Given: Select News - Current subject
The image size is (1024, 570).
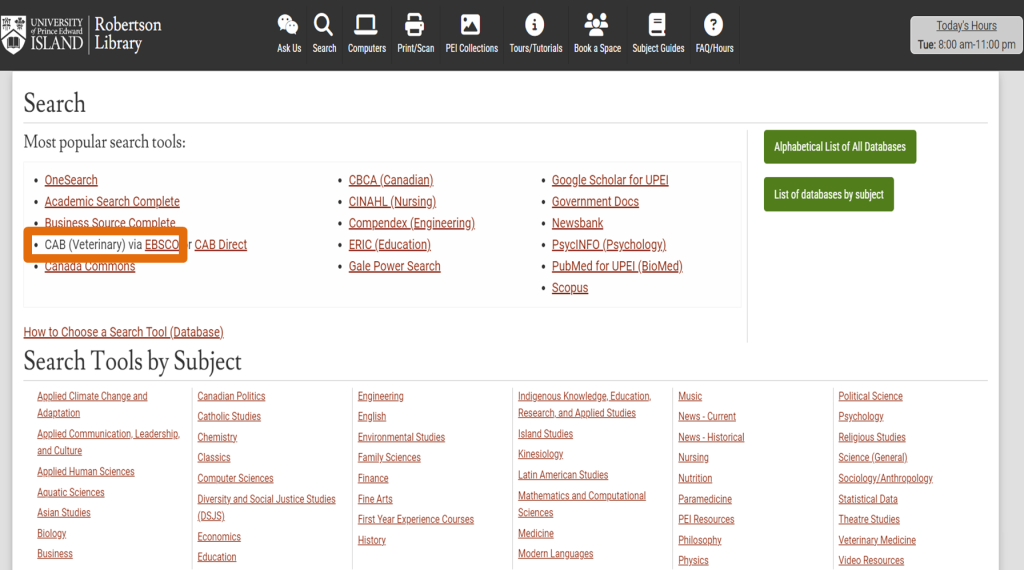Looking at the screenshot, I should 707,417.
